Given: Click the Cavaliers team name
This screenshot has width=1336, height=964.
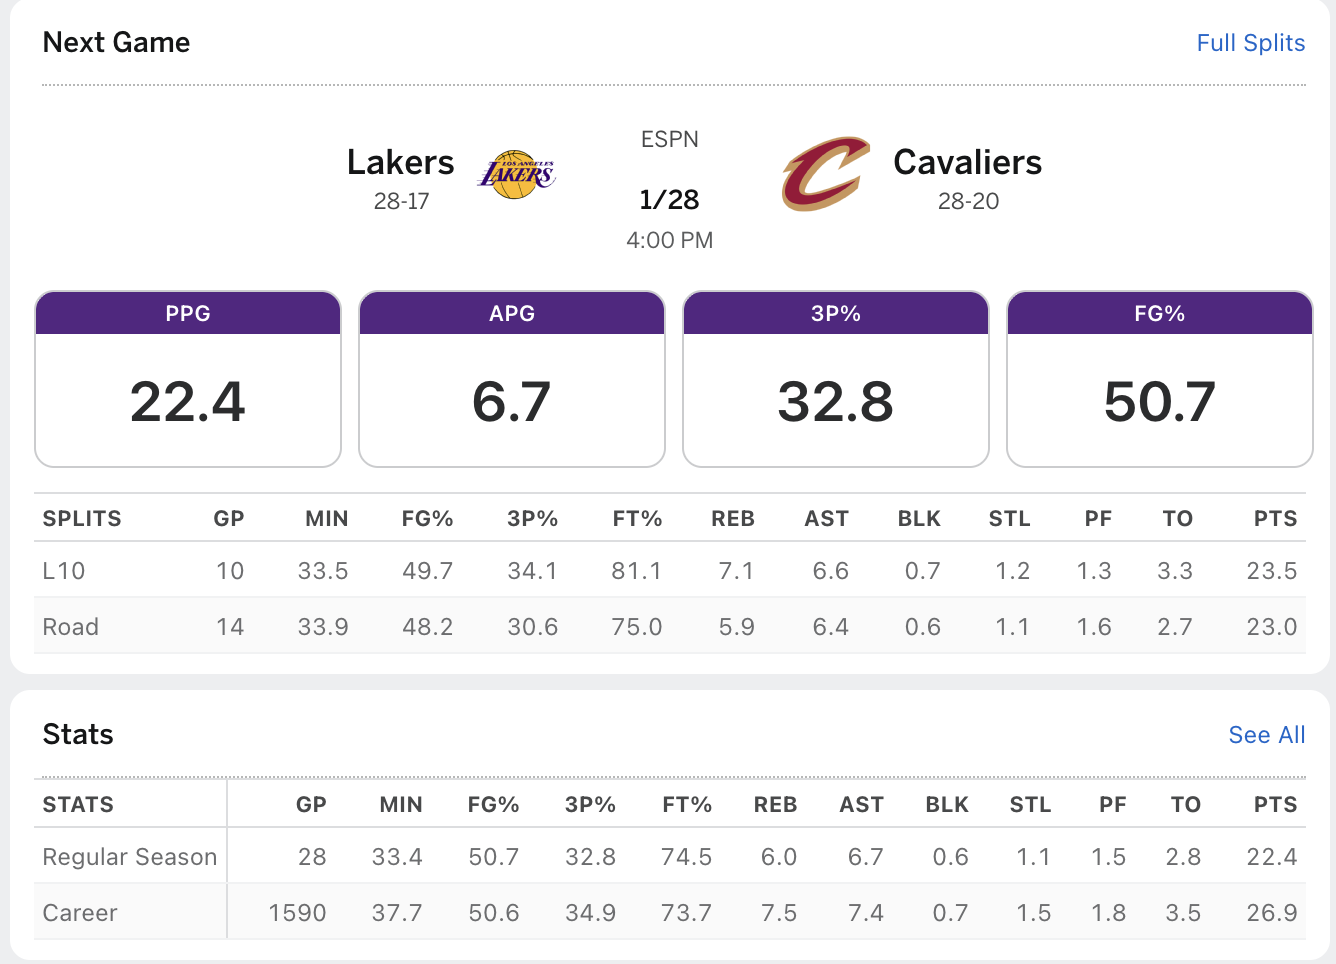Looking at the screenshot, I should tap(967, 162).
